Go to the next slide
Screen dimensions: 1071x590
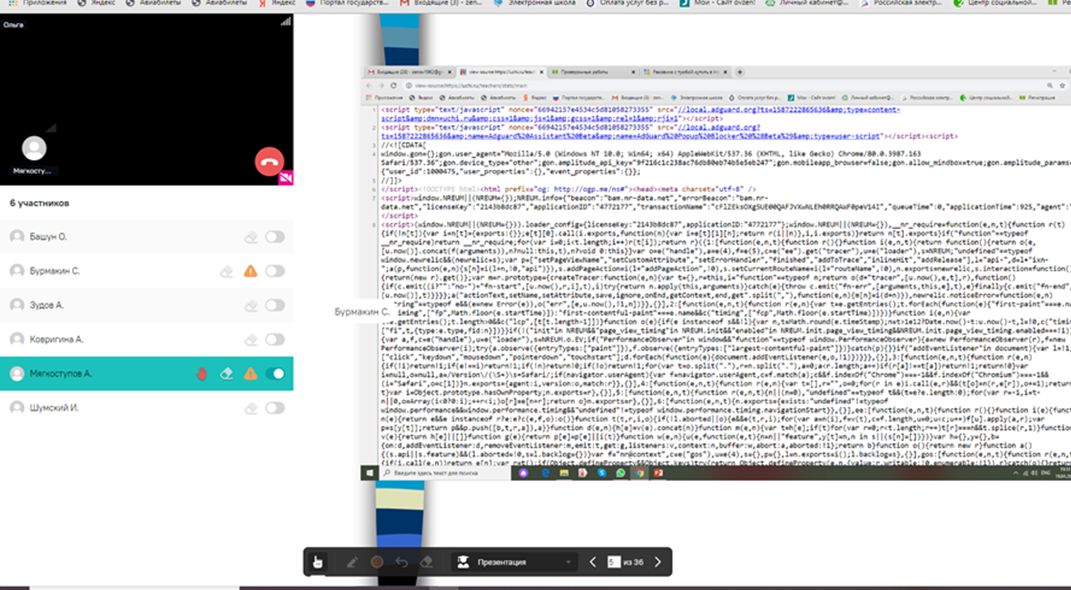tap(658, 562)
